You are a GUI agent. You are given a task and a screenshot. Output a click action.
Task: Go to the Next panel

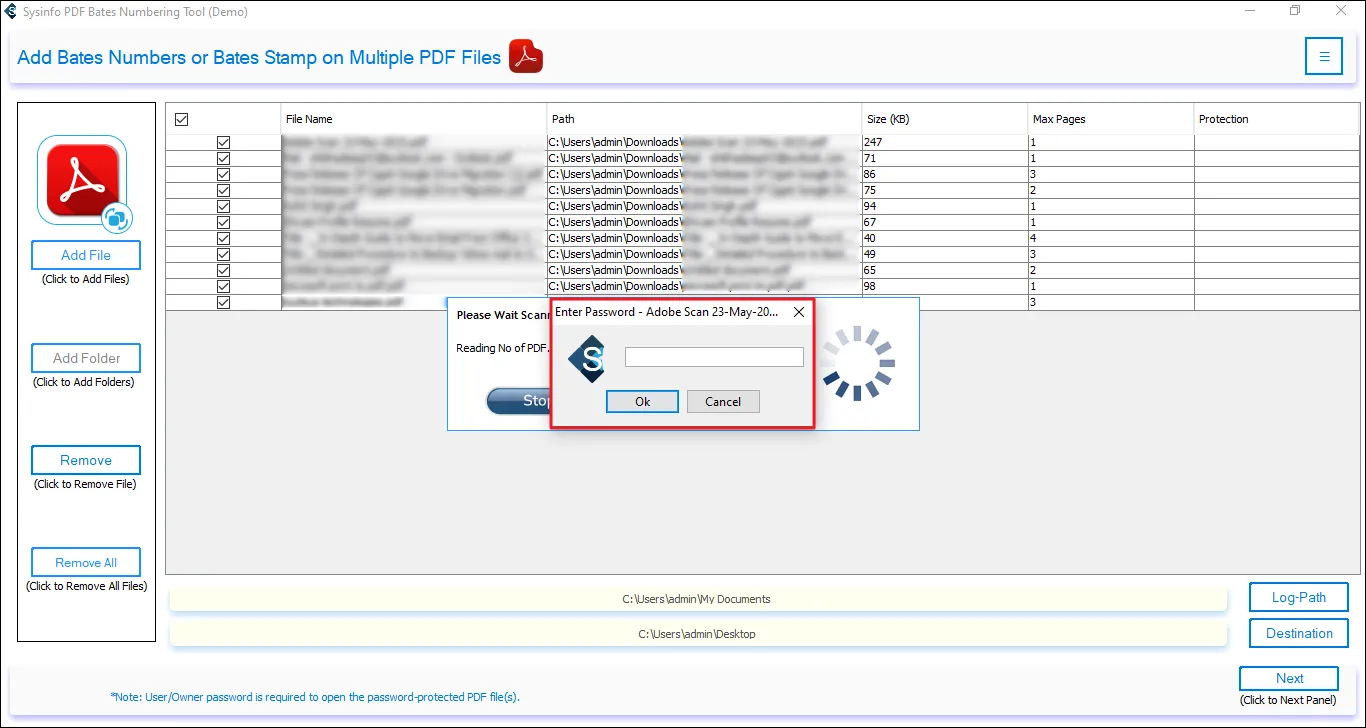tap(1289, 678)
